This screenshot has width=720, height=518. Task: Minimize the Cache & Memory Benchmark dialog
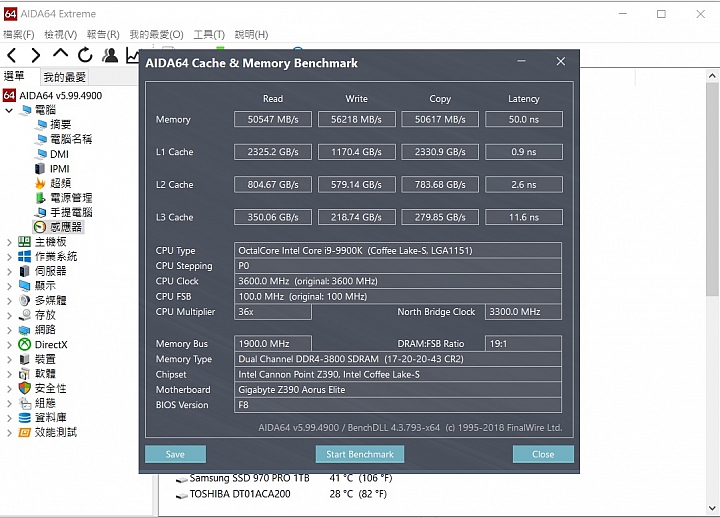point(521,61)
